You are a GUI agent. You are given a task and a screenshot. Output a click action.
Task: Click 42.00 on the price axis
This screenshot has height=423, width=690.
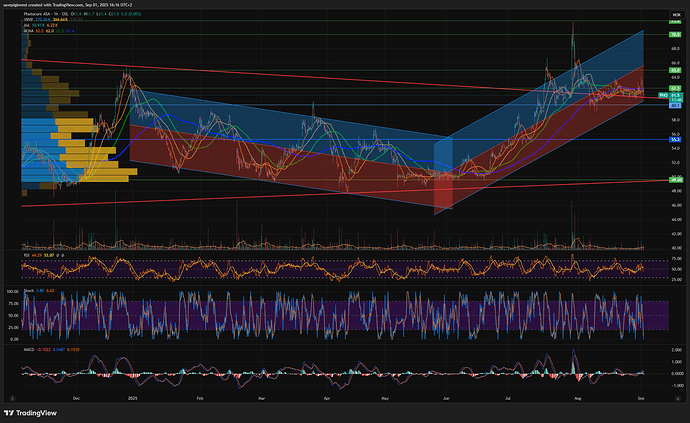click(676, 234)
